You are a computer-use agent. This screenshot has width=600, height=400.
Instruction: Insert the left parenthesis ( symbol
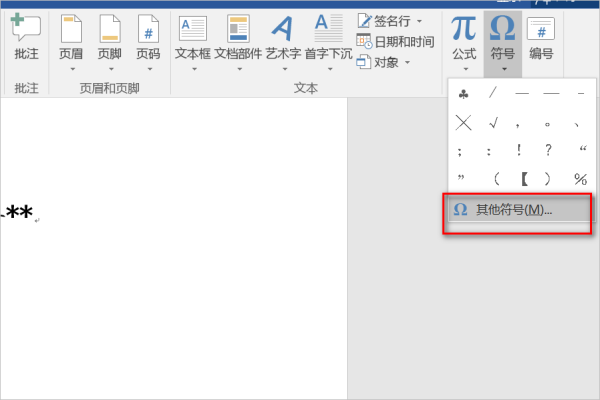pos(496,179)
